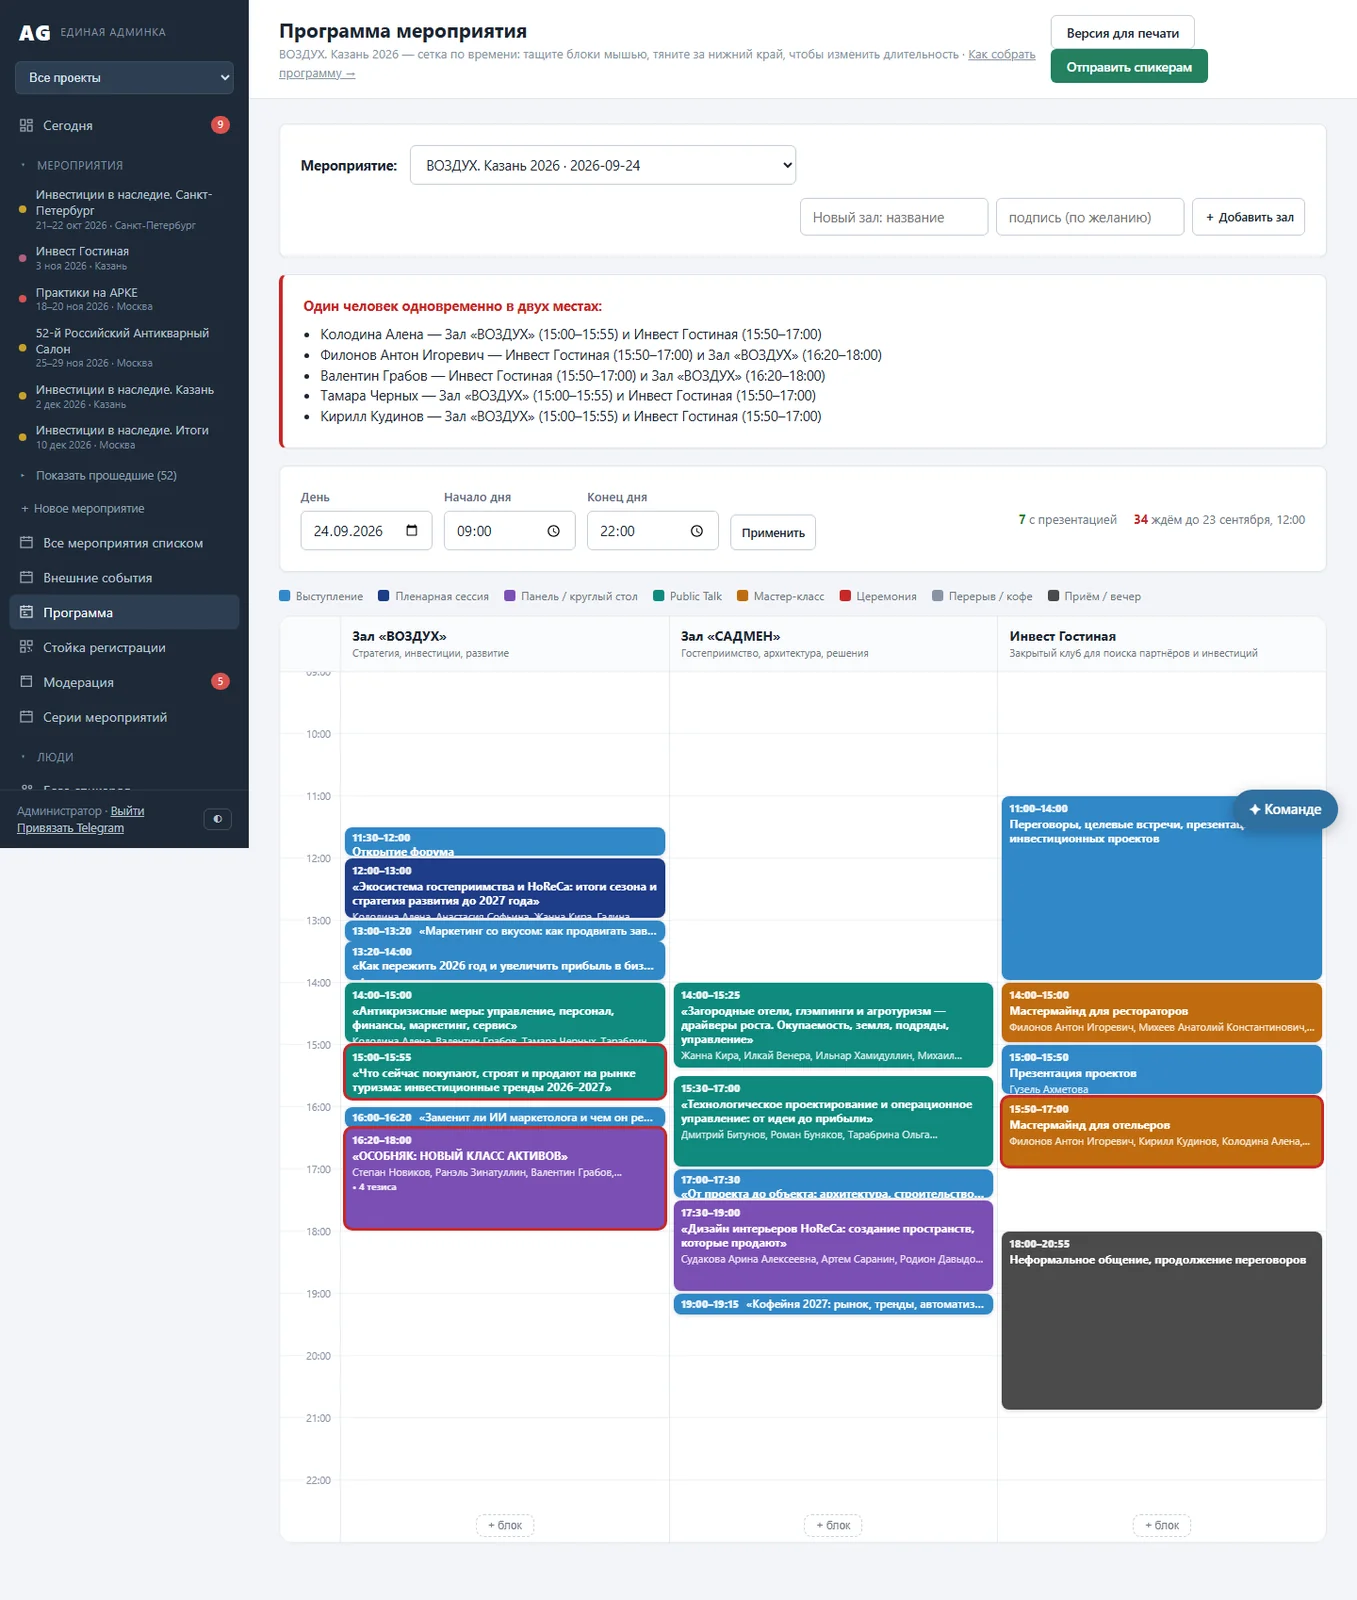Click the Привязать Telegram link
This screenshot has width=1357, height=1600.
[x=70, y=828]
